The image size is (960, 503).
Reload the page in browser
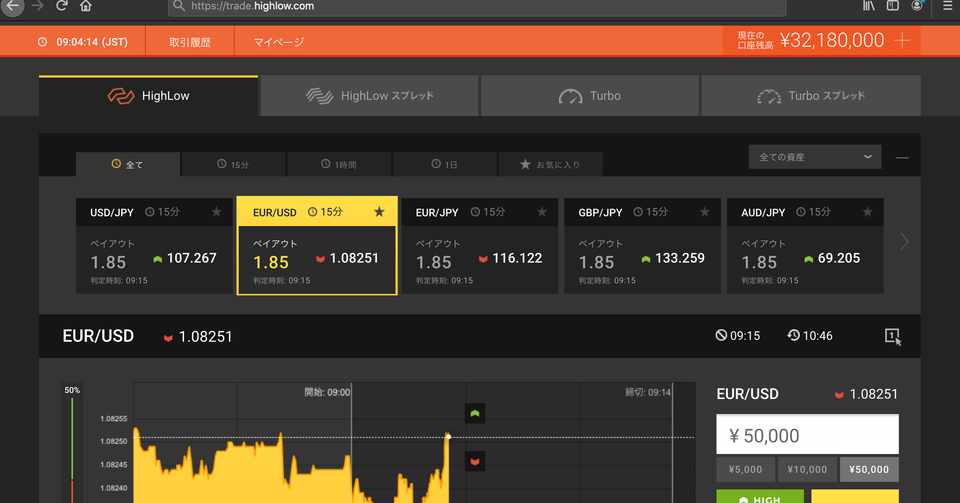pos(61,6)
